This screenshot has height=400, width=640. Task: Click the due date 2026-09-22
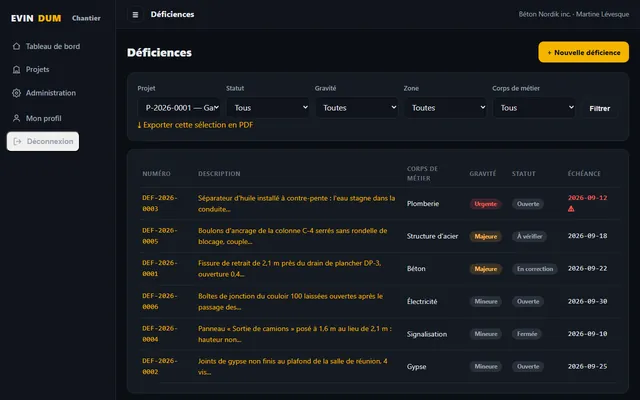587,269
